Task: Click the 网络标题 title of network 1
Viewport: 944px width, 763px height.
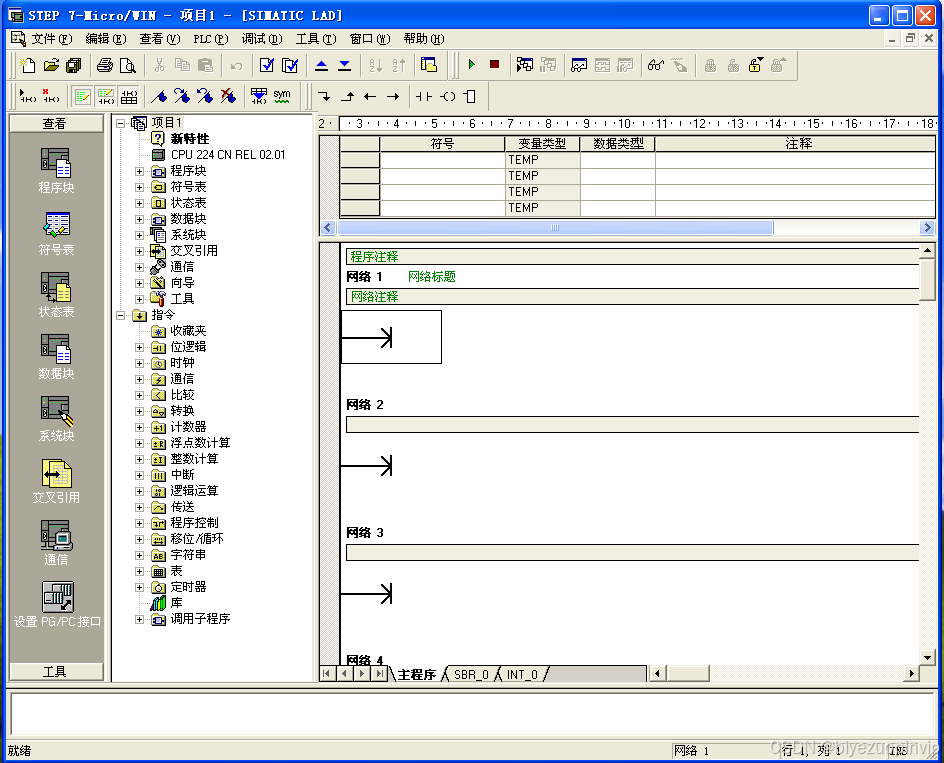Action: click(432, 276)
